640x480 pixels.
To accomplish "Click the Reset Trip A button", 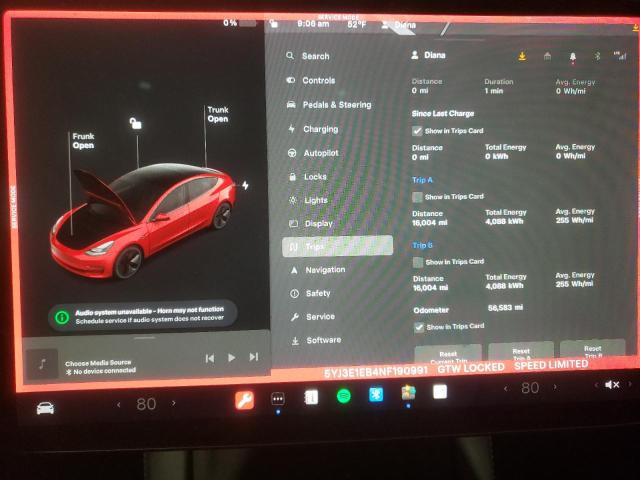I will point(521,352).
